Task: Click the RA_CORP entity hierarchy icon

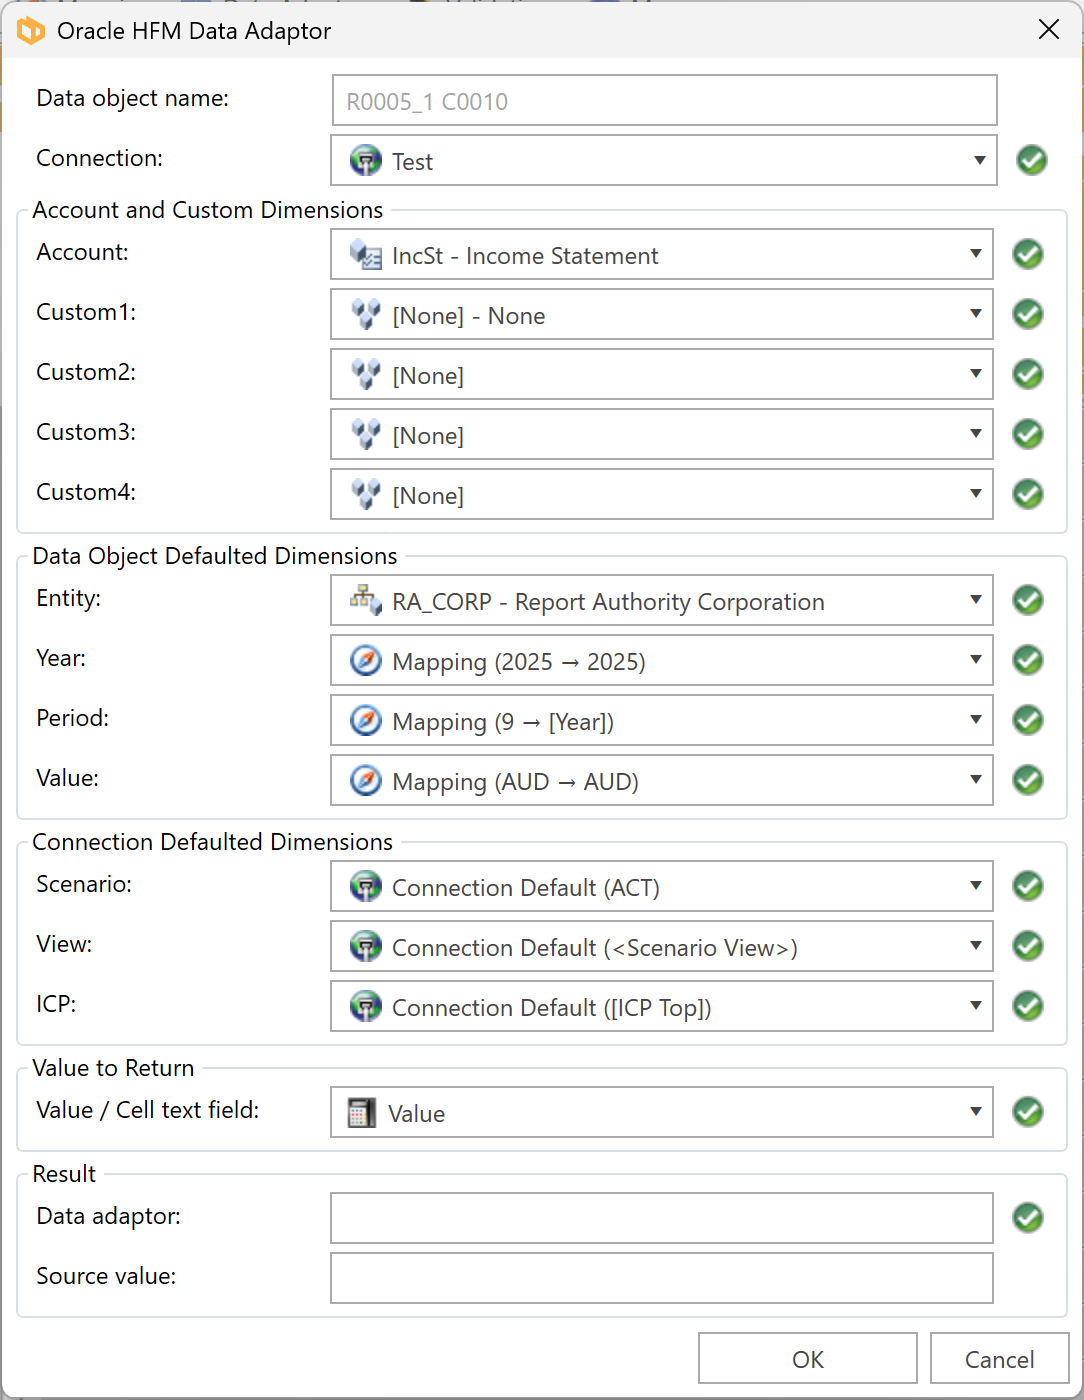Action: pyautogui.click(x=366, y=601)
